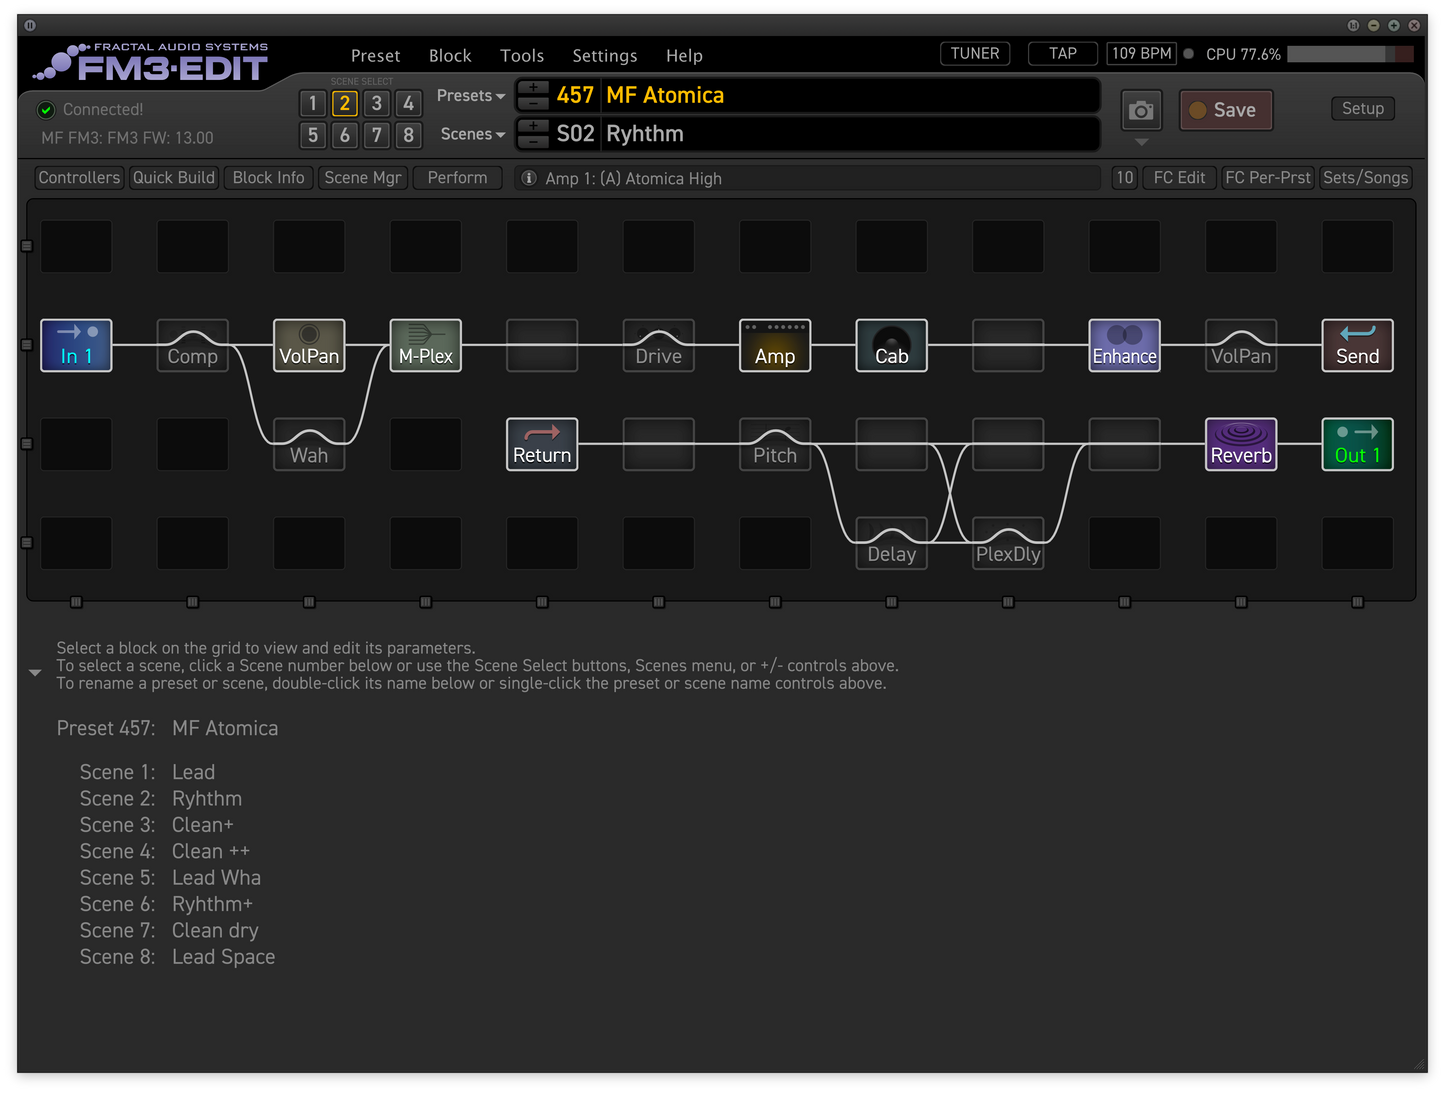Viewport: 1445px width, 1093px height.
Task: Switch to scene 7 with Scene Select
Action: 377,135
